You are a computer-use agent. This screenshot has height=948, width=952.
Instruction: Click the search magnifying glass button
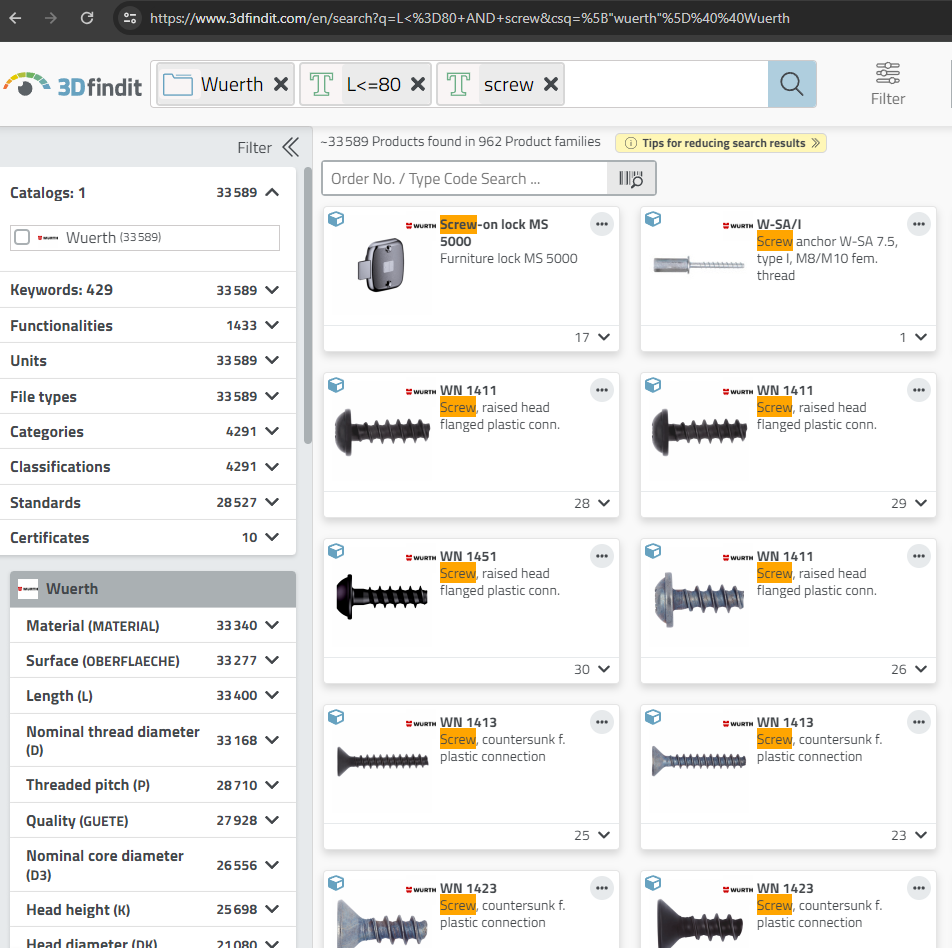(791, 84)
